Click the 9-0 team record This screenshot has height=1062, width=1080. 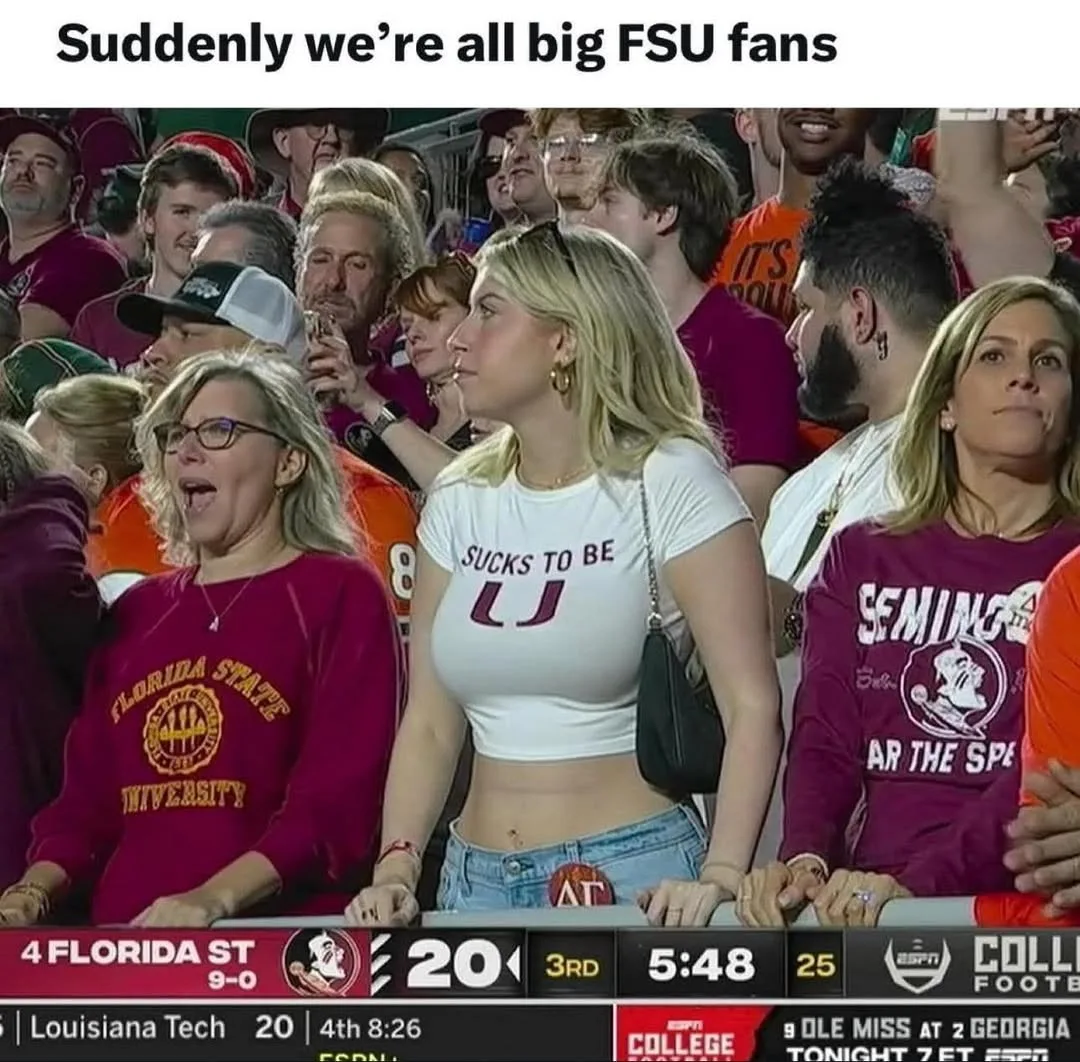(x=232, y=979)
